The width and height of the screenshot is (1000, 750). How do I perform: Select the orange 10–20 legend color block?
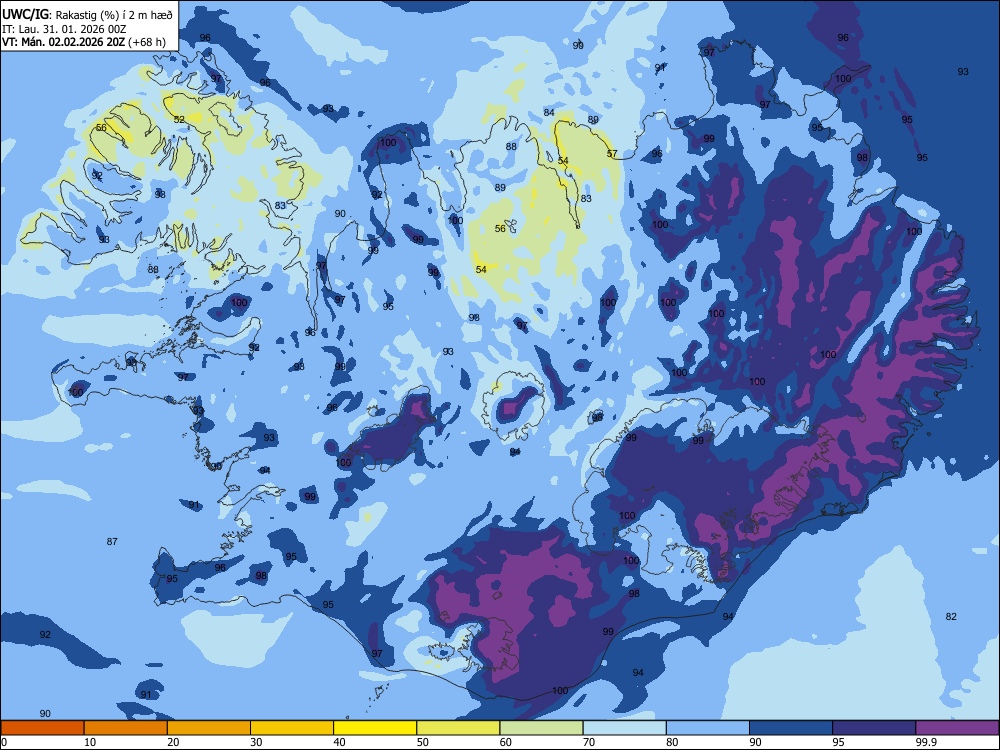pos(126,728)
